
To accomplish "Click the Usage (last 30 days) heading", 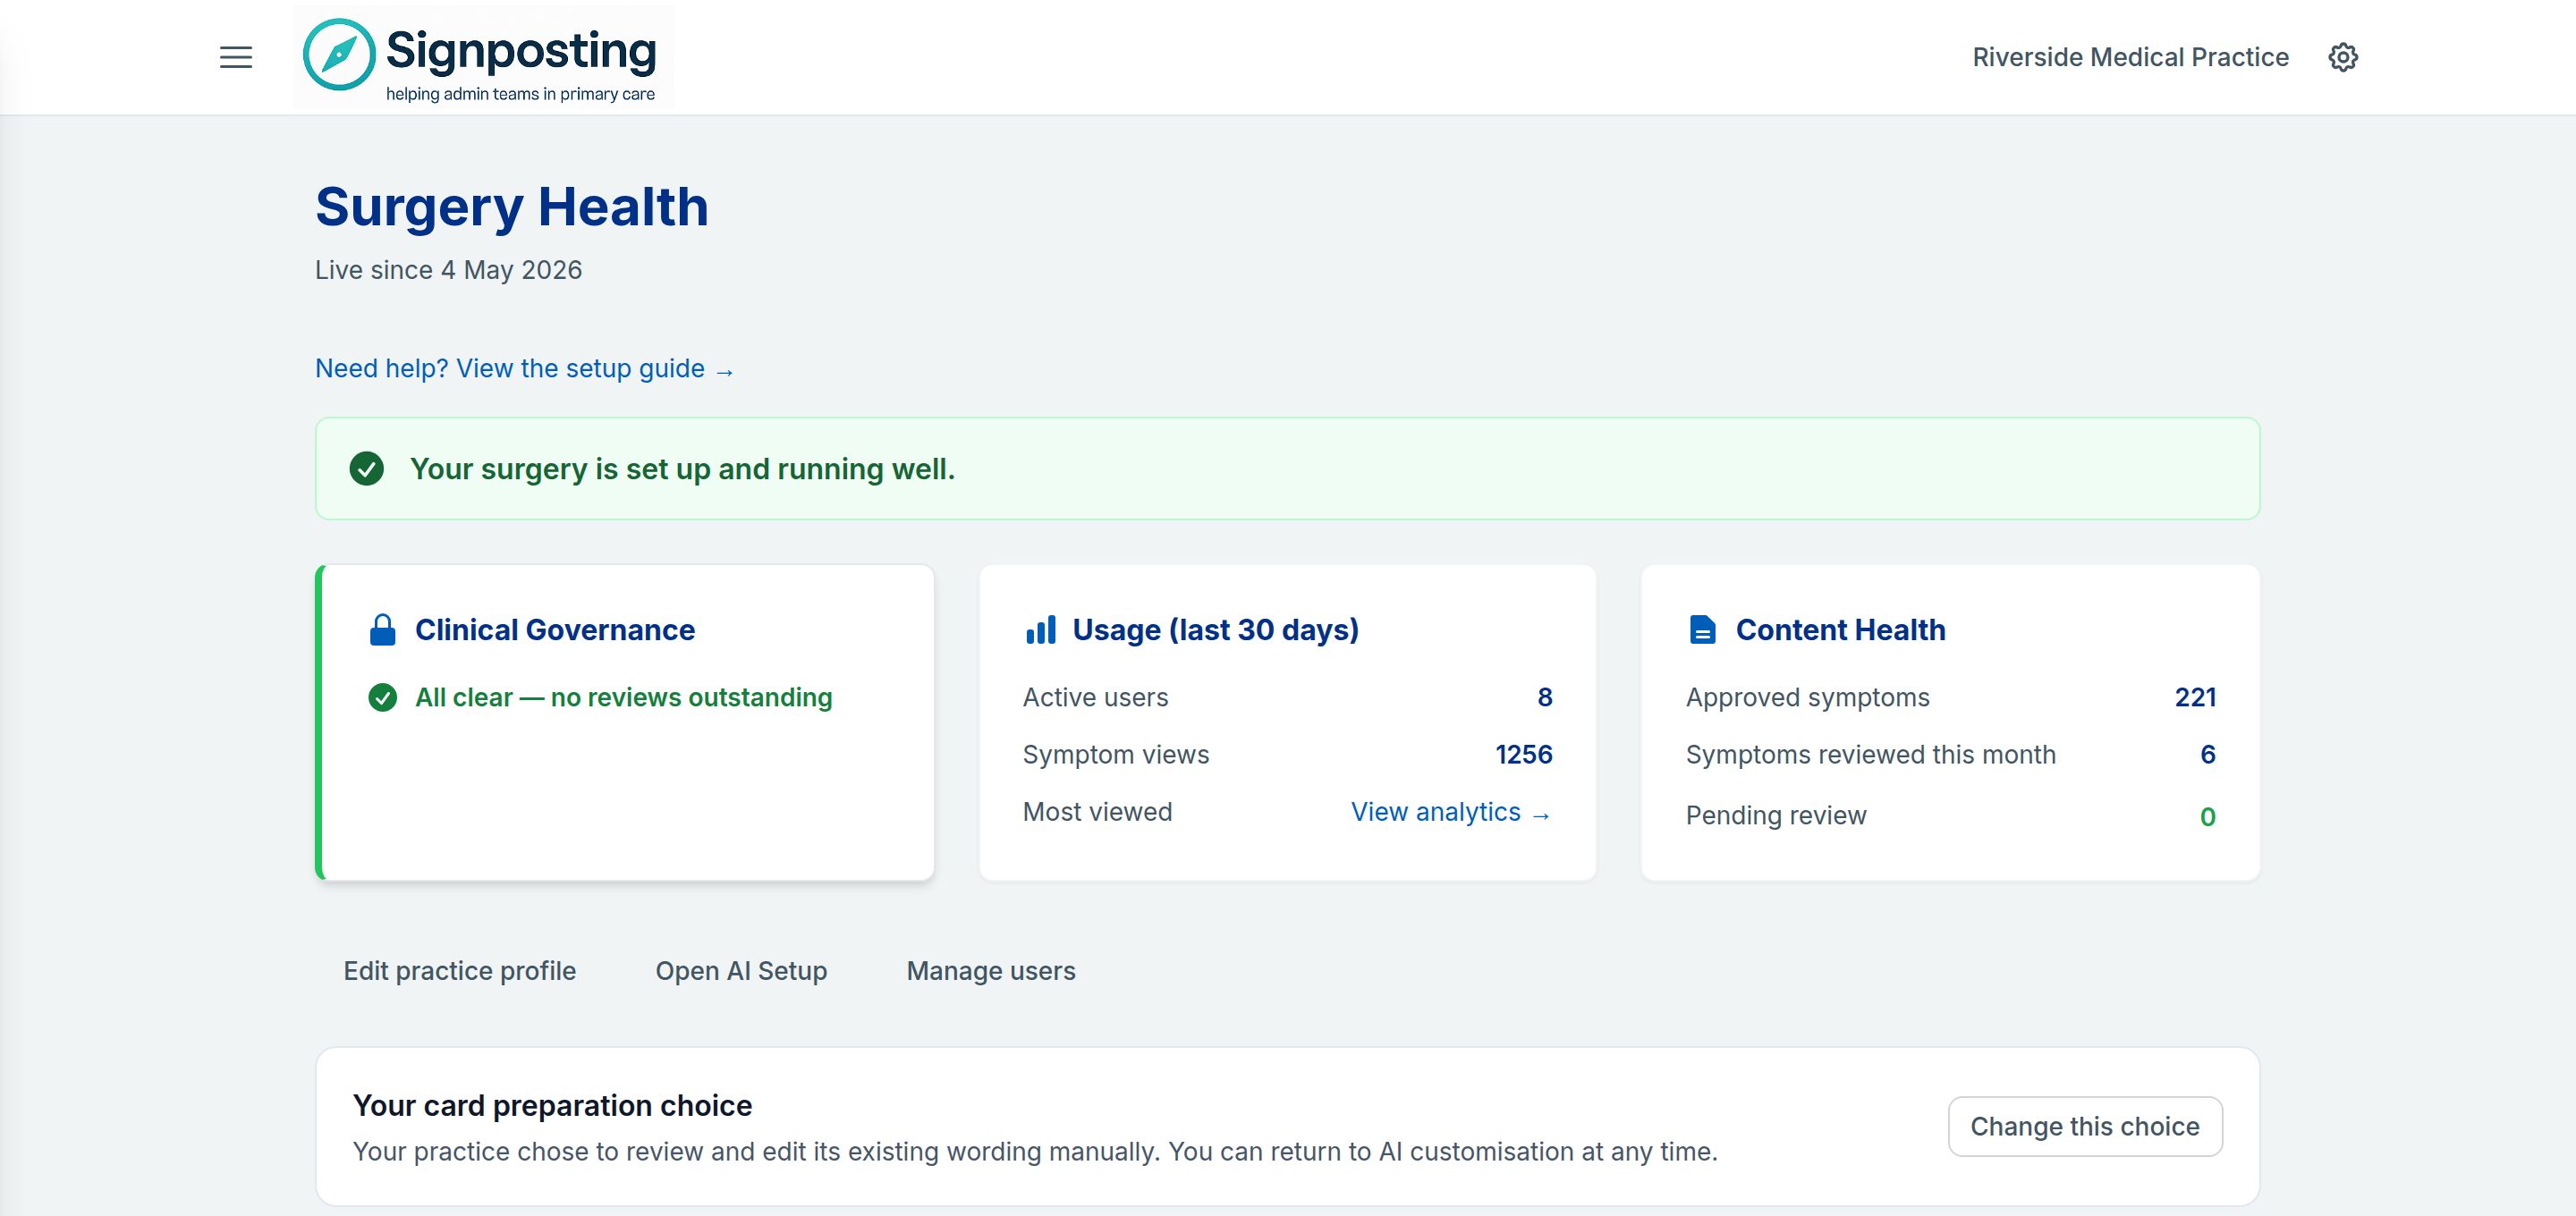I will pos(1216,630).
